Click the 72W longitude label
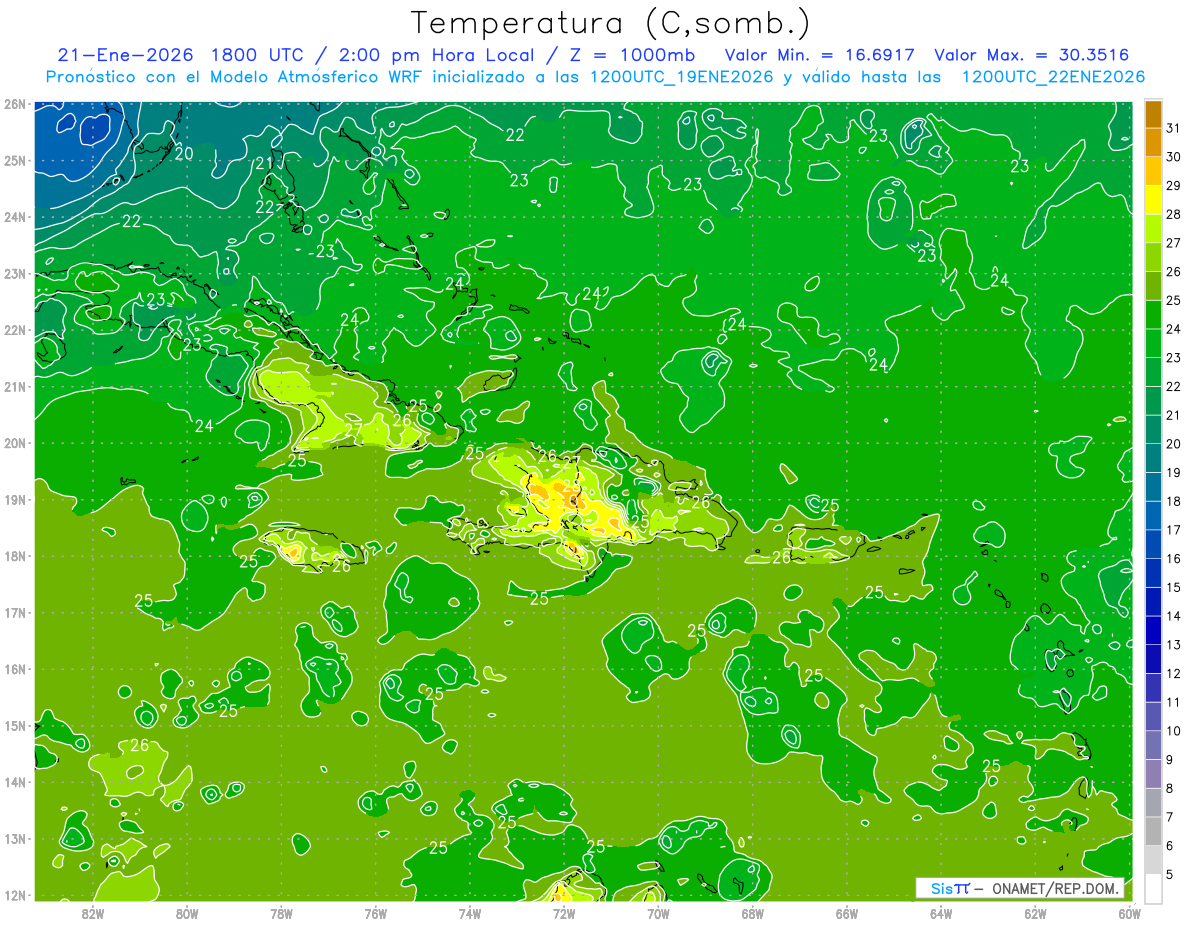This screenshot has height=927, width=1200. pyautogui.click(x=564, y=913)
